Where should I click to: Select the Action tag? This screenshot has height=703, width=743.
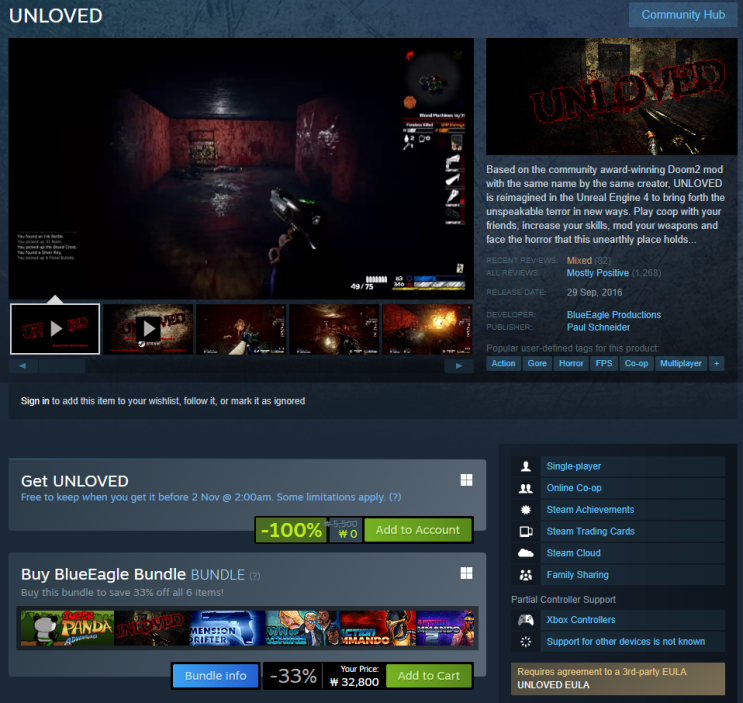click(x=503, y=363)
